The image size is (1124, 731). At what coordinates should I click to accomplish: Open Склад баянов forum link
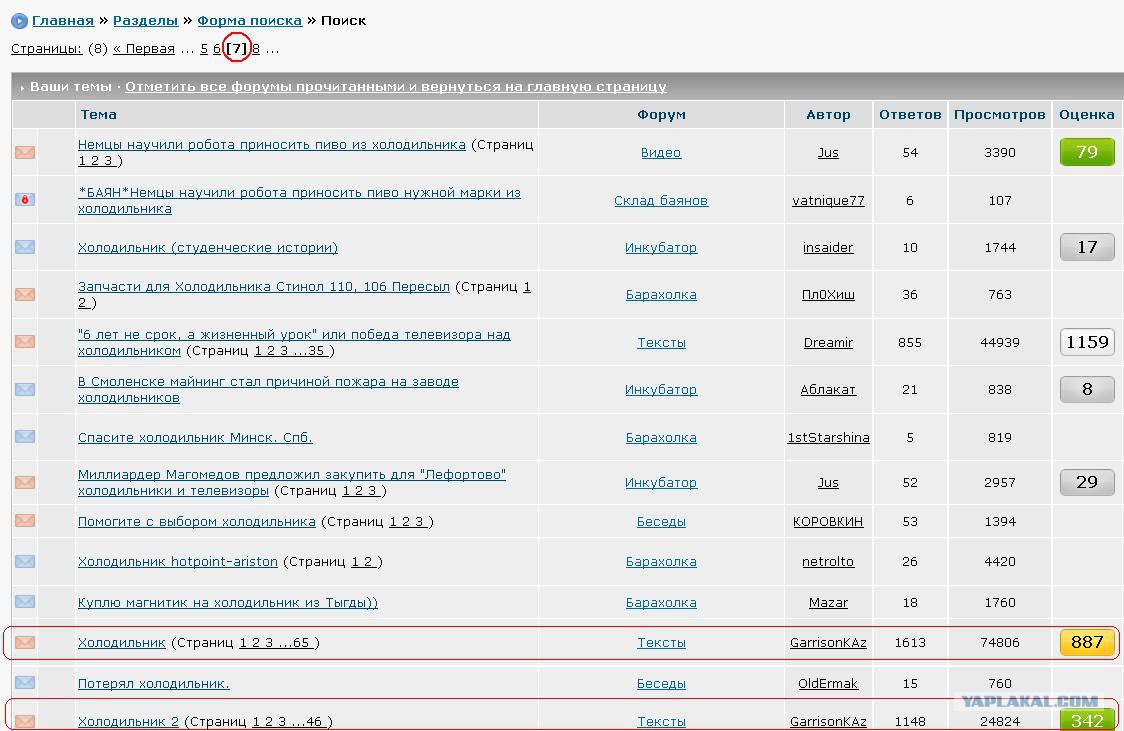[661, 201]
